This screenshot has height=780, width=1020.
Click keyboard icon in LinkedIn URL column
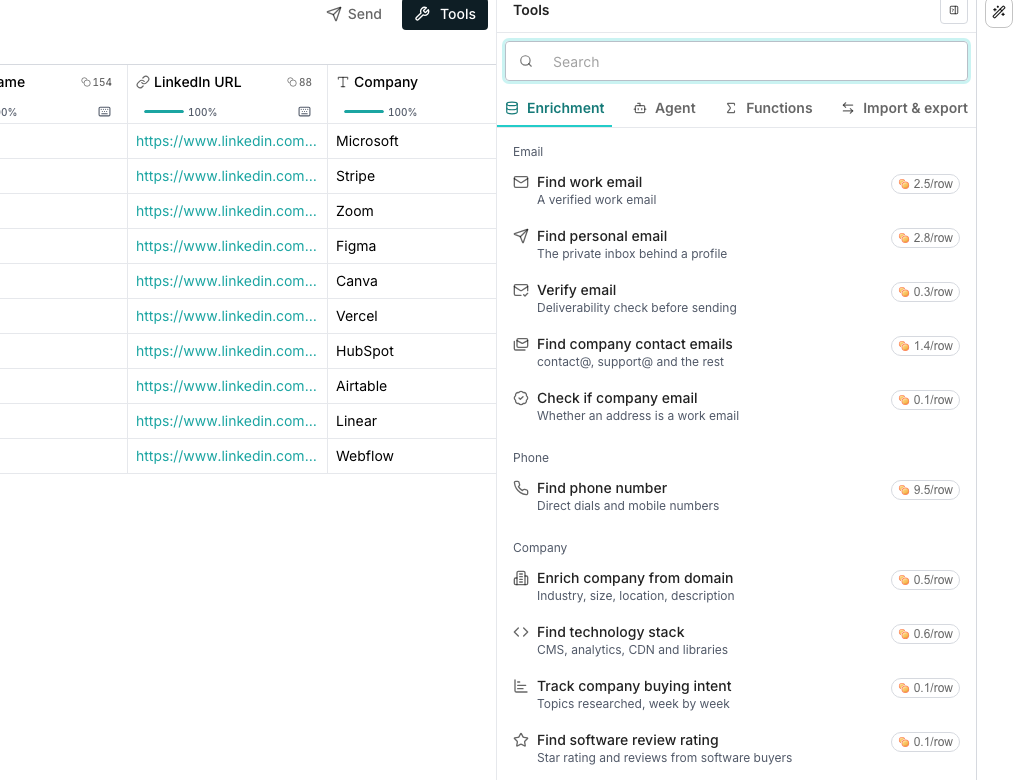click(304, 112)
